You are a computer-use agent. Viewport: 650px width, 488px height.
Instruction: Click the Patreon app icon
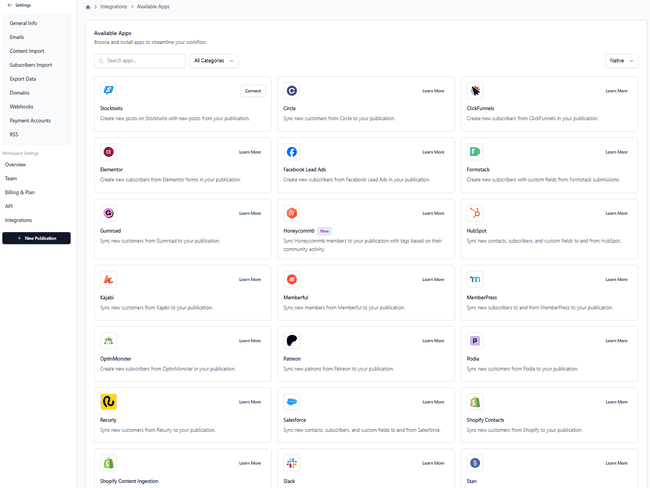[291, 341]
